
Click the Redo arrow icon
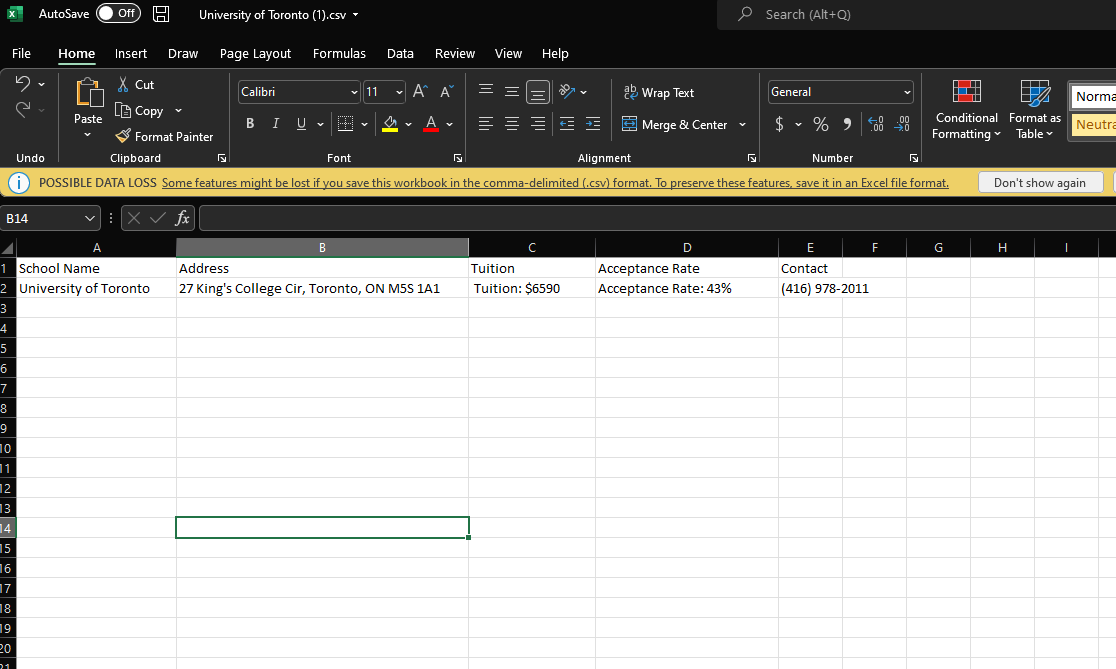click(22, 110)
